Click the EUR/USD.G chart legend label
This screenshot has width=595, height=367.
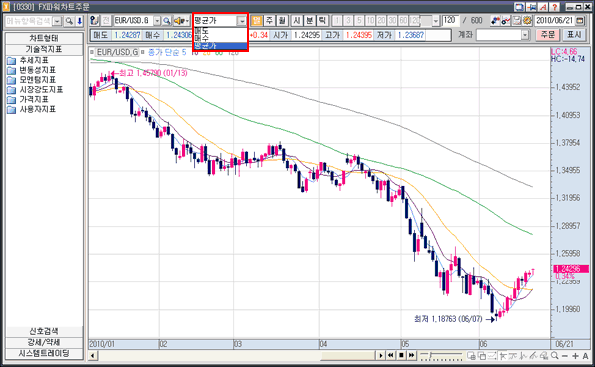pos(117,52)
